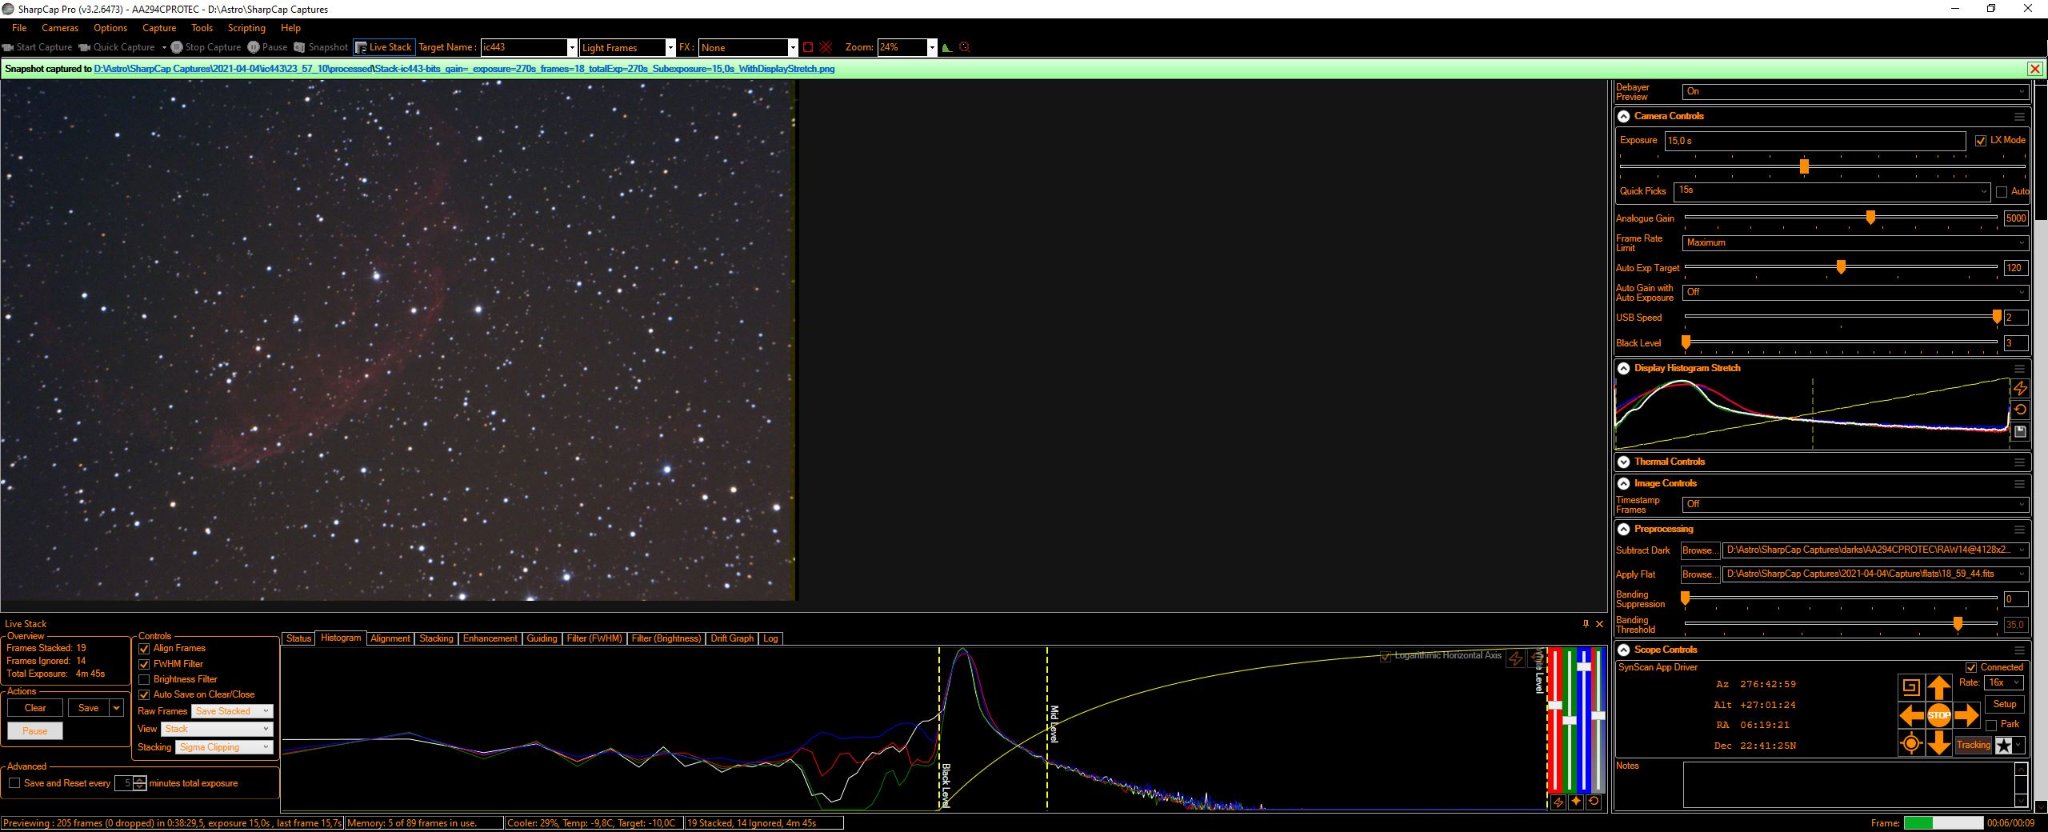Click the live stack Pause button
The height and width of the screenshot is (832, 2048).
click(x=35, y=731)
